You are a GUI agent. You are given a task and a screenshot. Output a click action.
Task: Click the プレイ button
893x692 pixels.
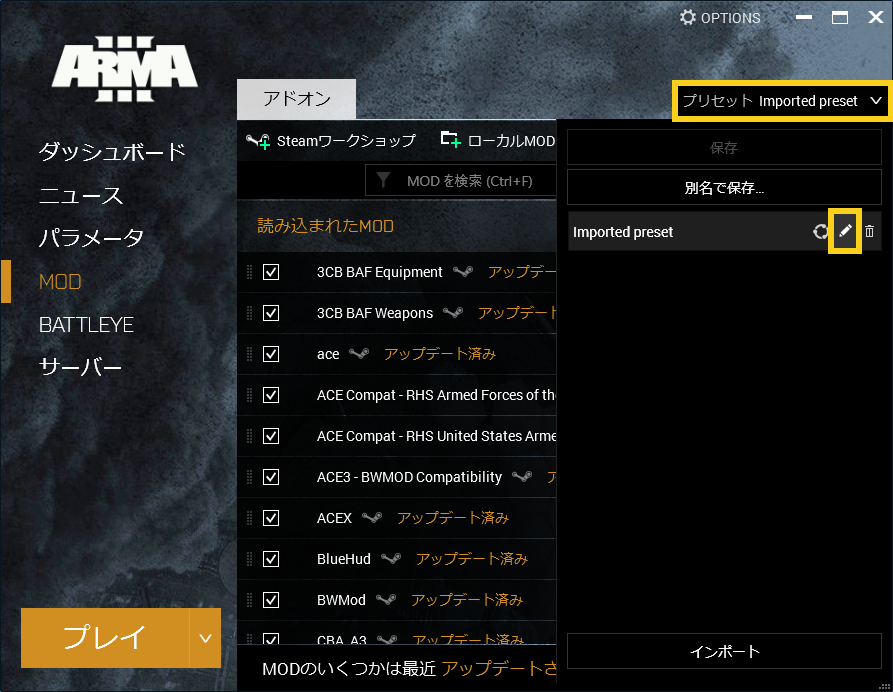[x=105, y=638]
